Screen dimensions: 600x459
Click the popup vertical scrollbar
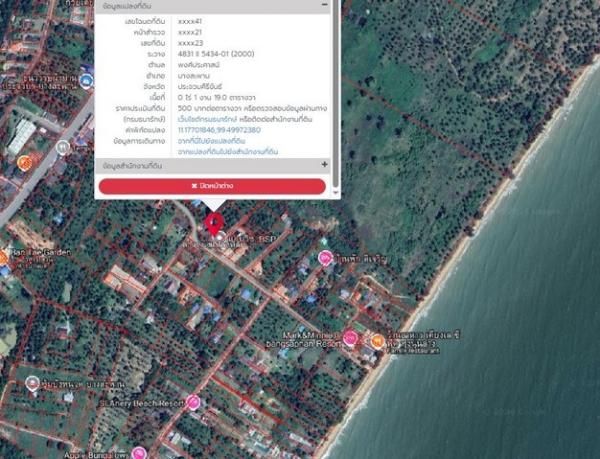[x=336, y=94]
